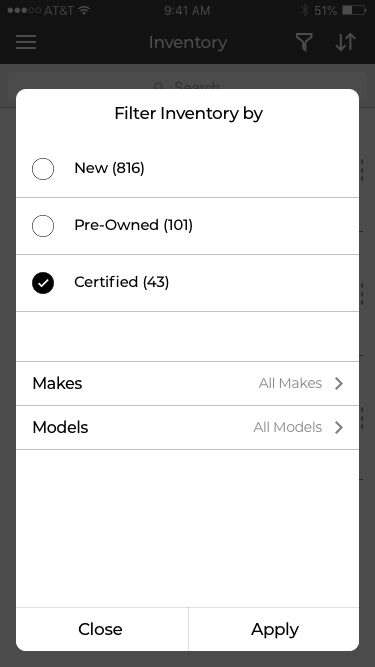Open the All Models selector
Screen dimensions: 375x667
[288, 427]
